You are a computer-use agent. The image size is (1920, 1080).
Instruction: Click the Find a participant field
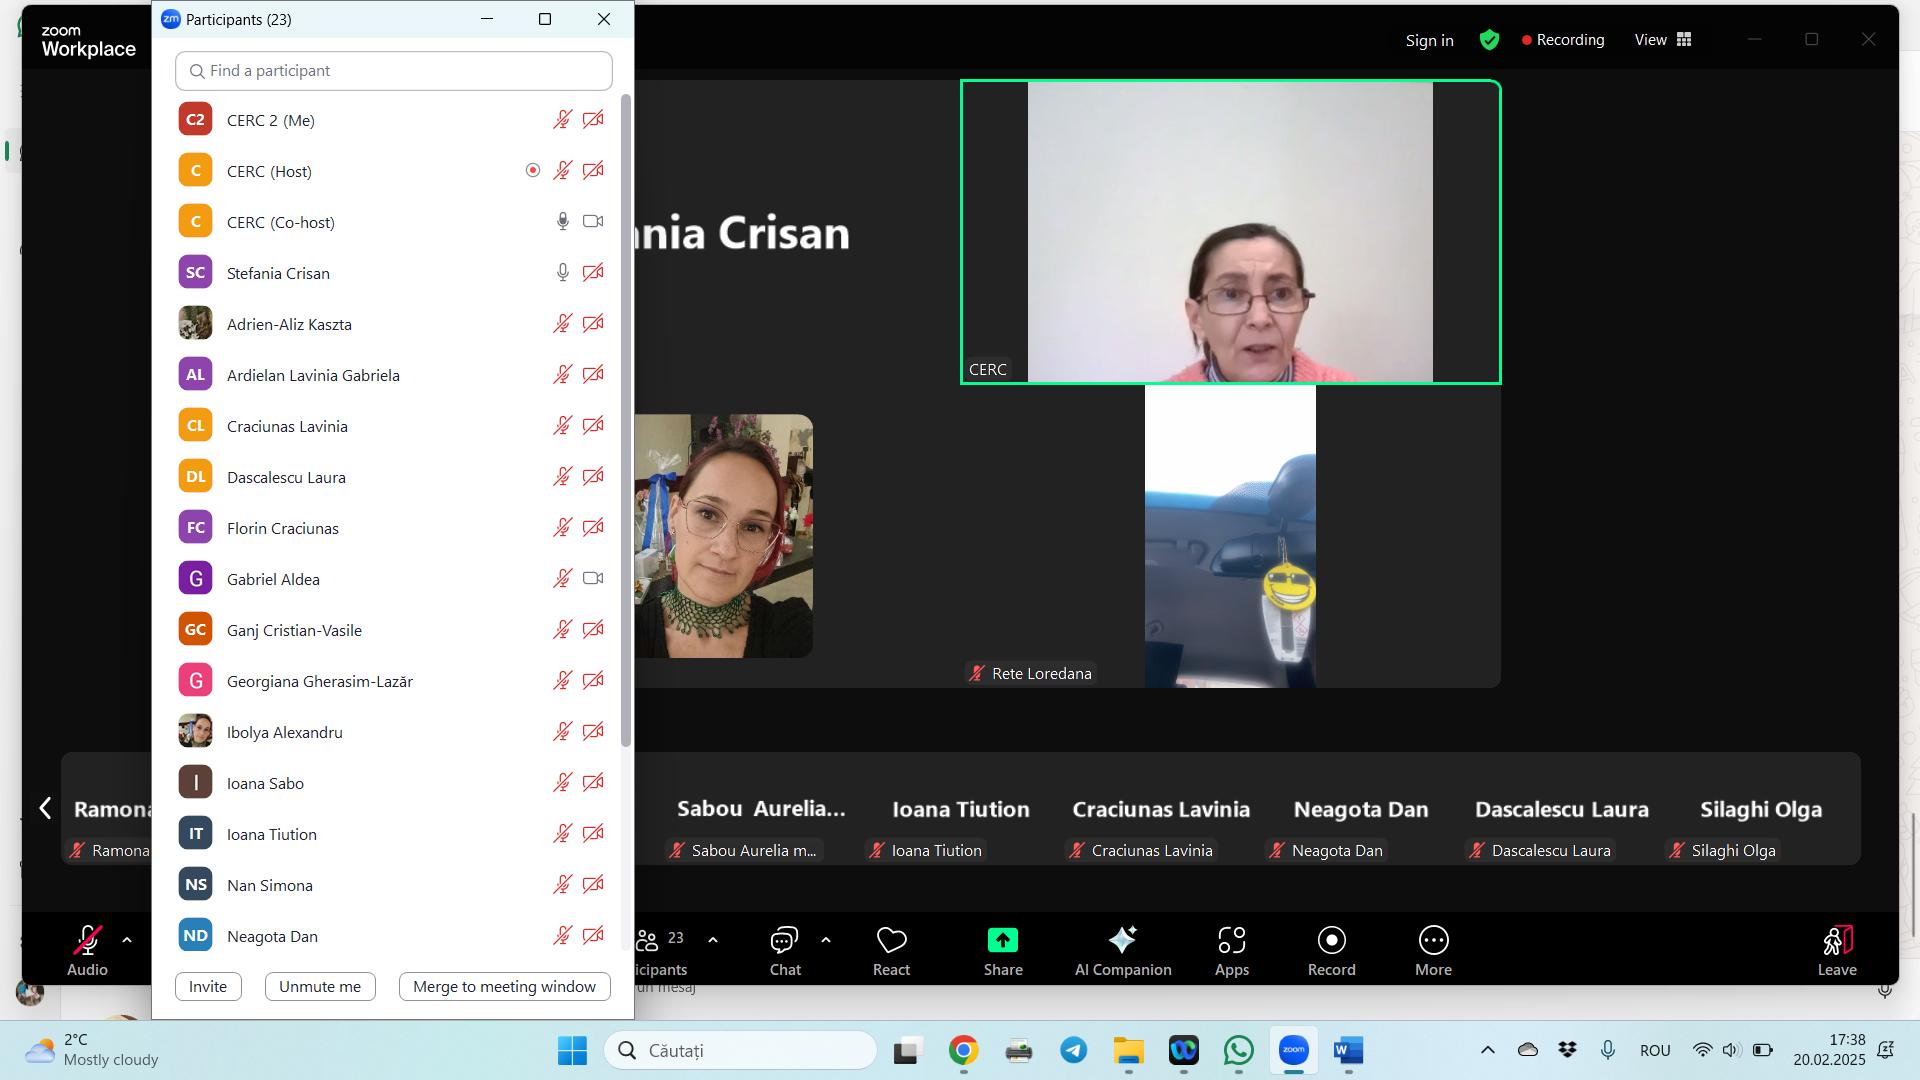[394, 71]
